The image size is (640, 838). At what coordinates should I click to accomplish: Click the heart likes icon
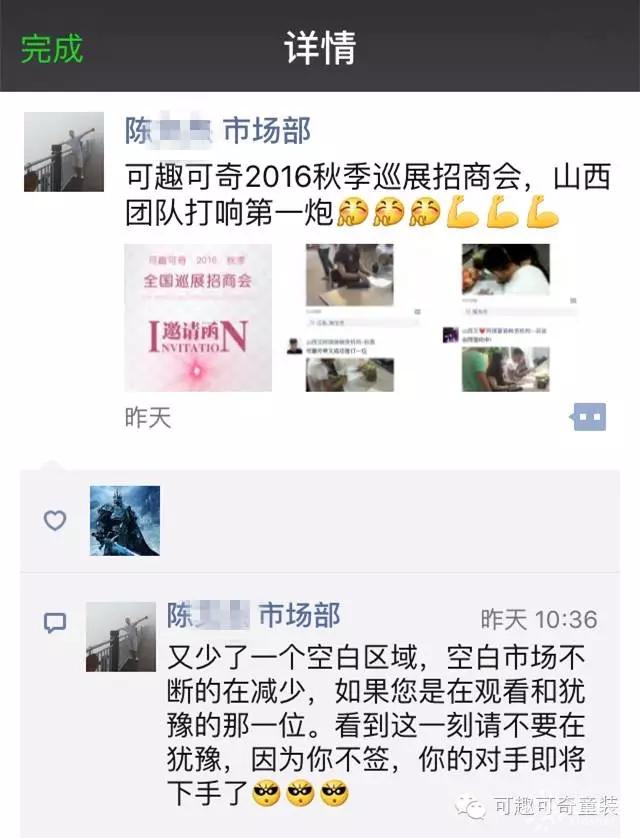tap(54, 521)
